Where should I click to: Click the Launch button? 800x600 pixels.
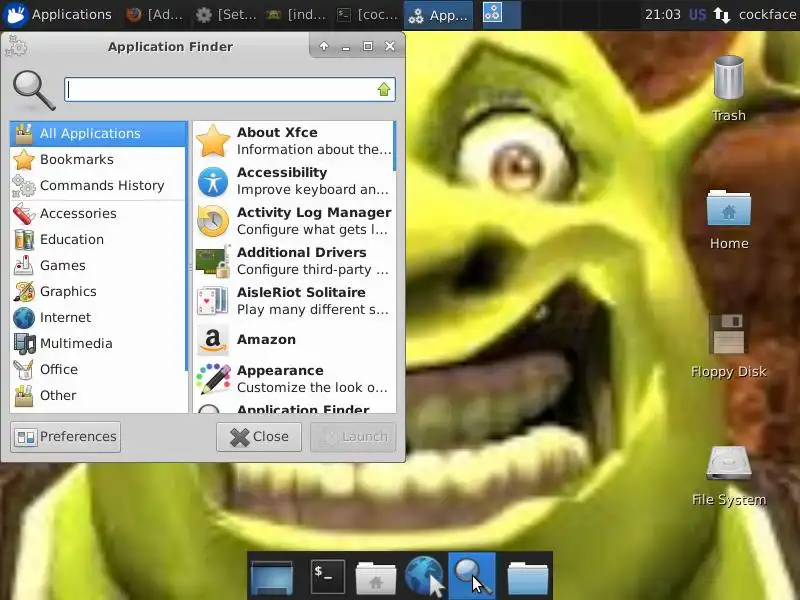pyautogui.click(x=353, y=437)
